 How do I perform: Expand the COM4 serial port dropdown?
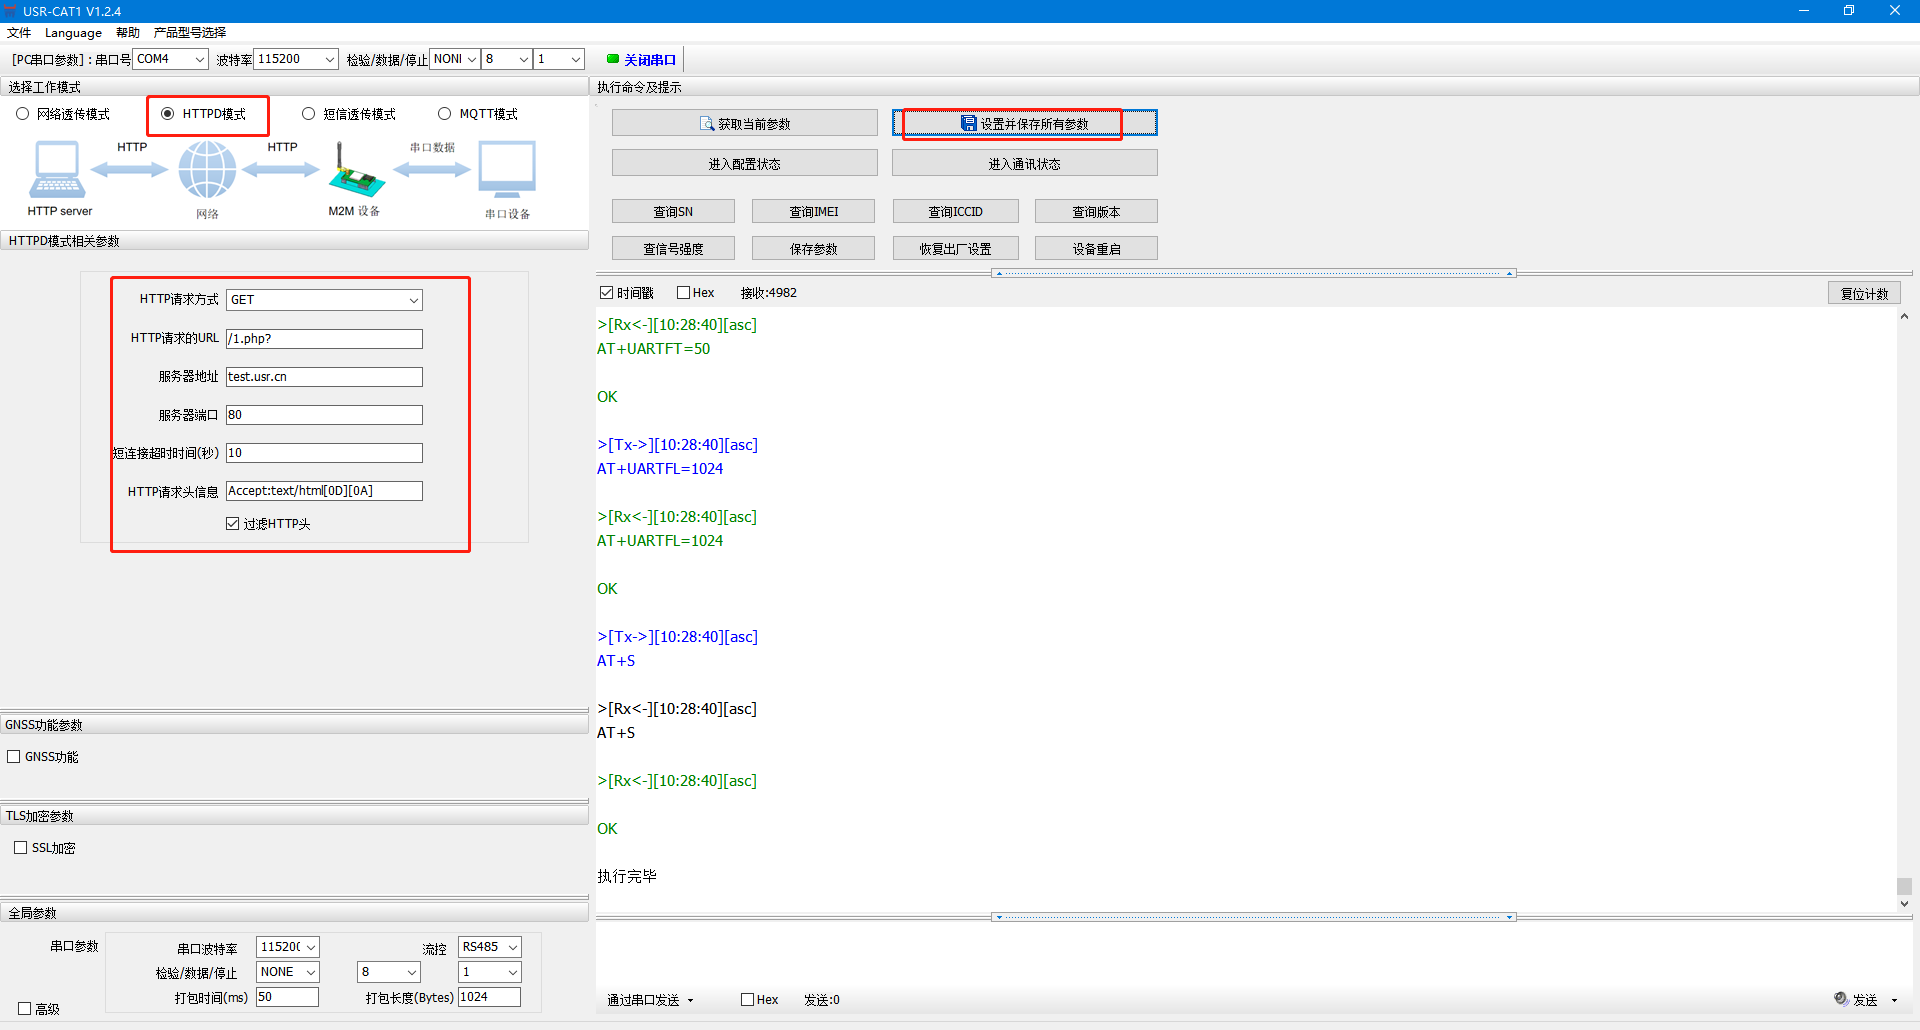199,59
